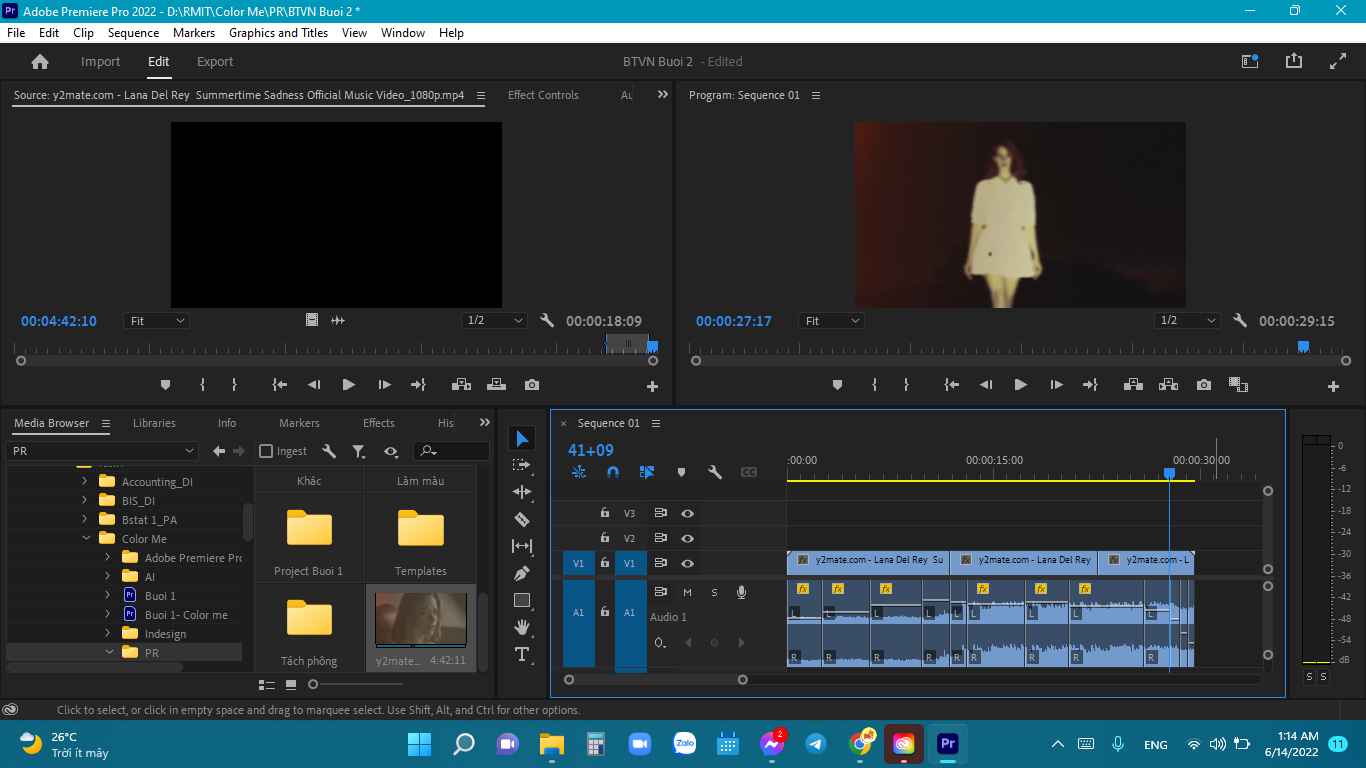
Task: Play the Program monitor
Action: pos(1020,385)
